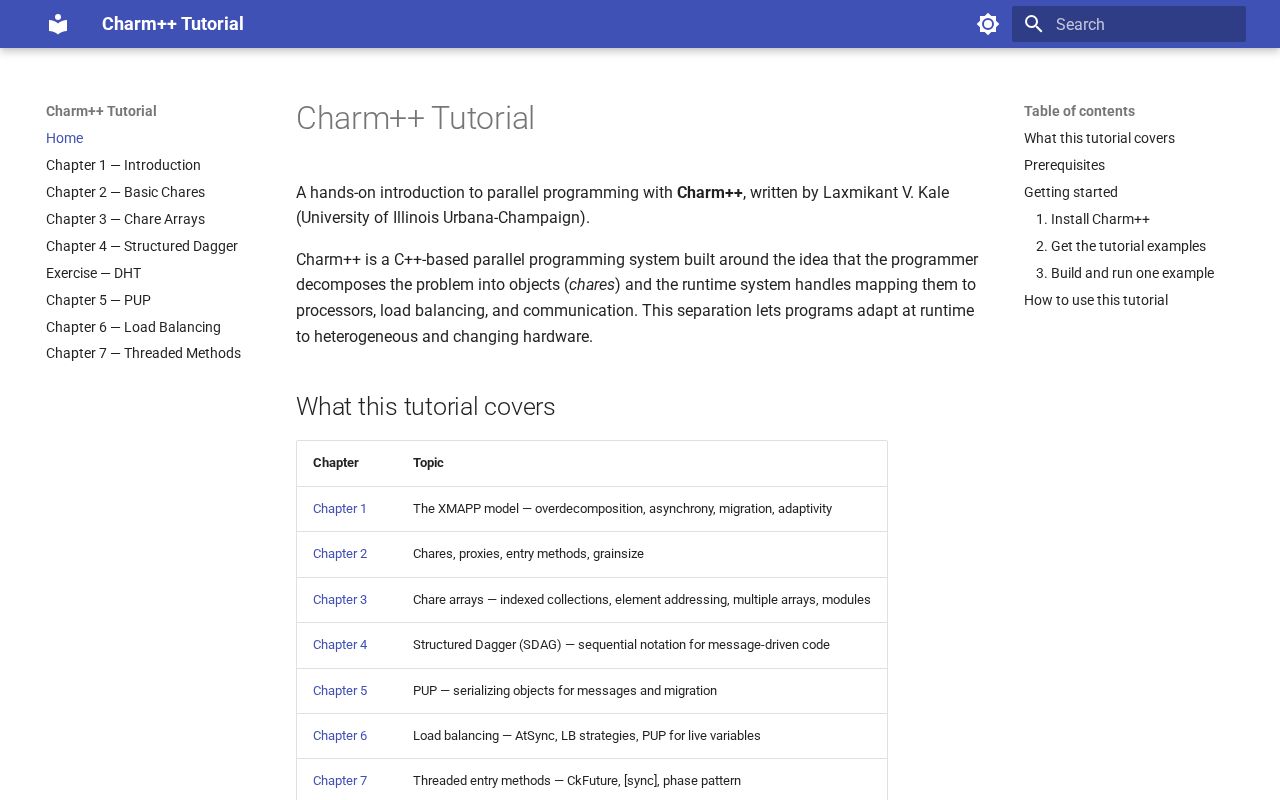1280x800 pixels.
Task: Click Chapter 2 link in table
Action: (x=340, y=554)
